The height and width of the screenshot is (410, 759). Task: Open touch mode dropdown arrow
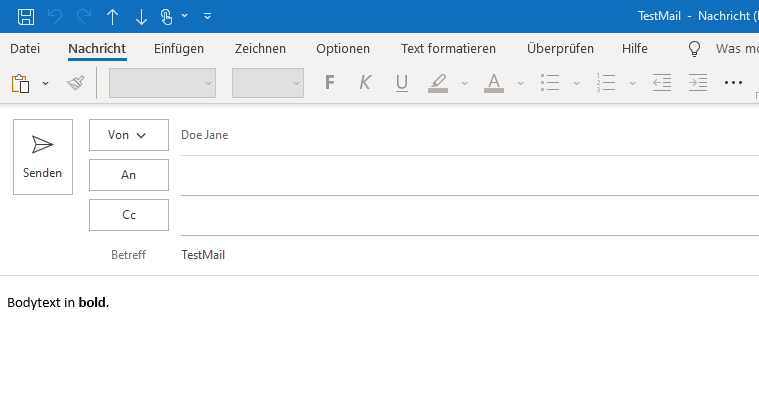pos(184,15)
